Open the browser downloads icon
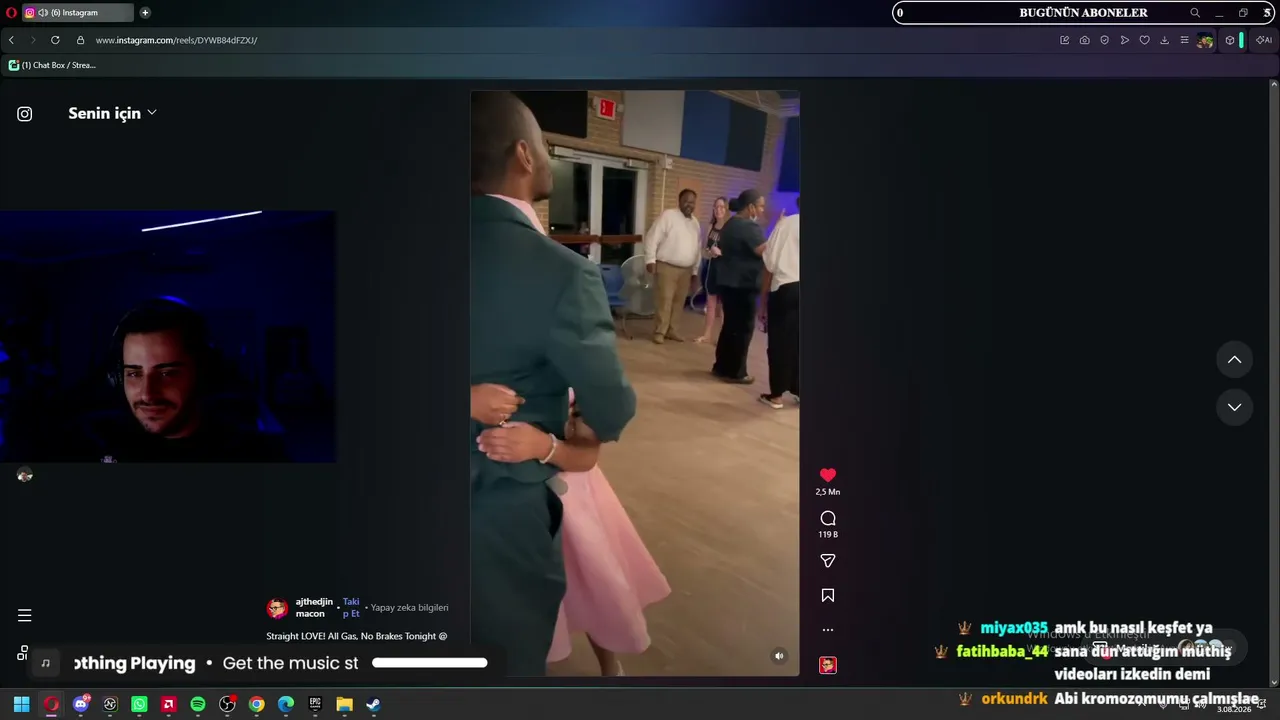 pos(1164,40)
